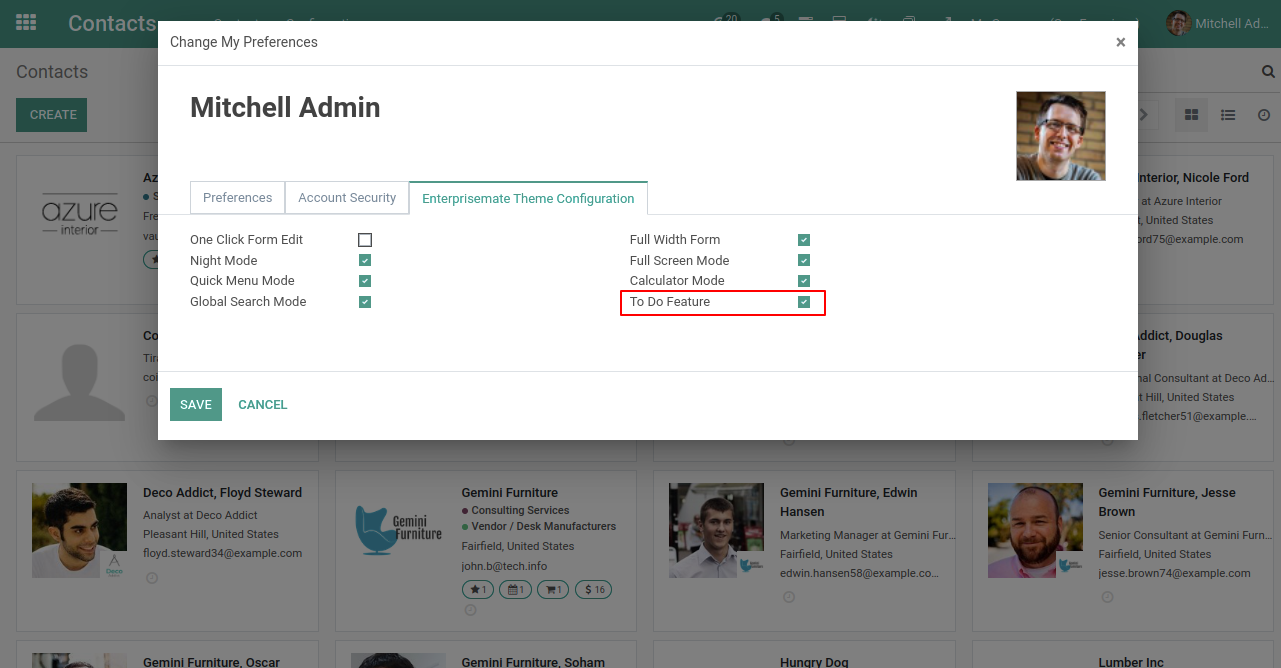The height and width of the screenshot is (668, 1281).
Task: Open Gemini Furniture, Edwin Hansen card title
Action: tap(849, 502)
